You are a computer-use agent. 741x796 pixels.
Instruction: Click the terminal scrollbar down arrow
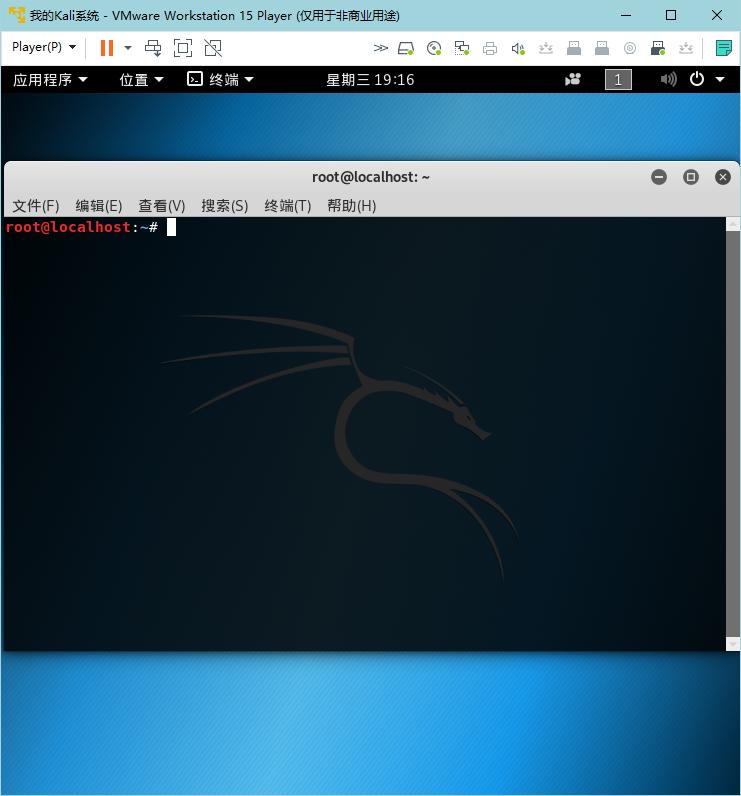pos(732,644)
